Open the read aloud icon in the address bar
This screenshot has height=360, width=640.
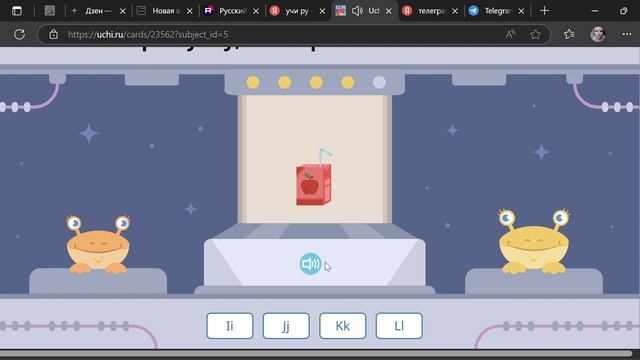pos(510,35)
